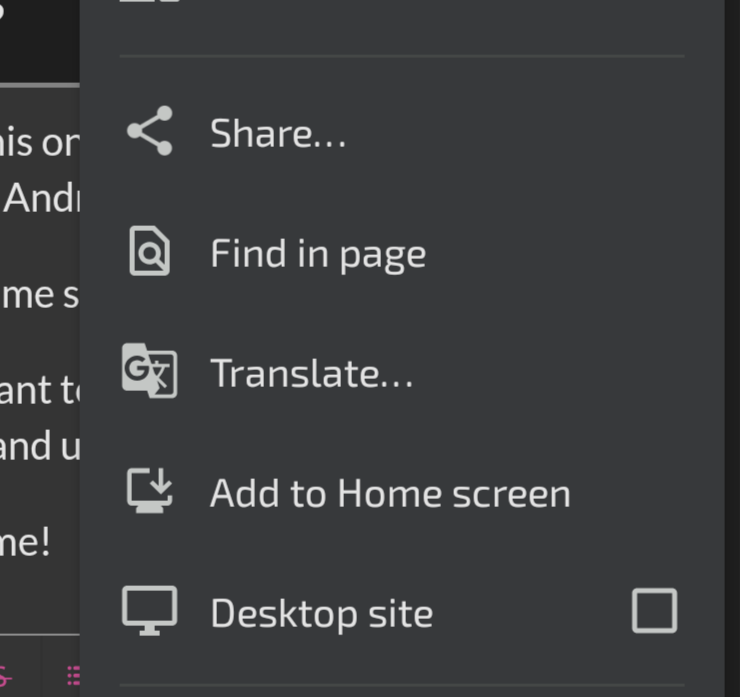Choose the Translate... menu label
Viewport: 740px width, 697px height.
coord(311,374)
